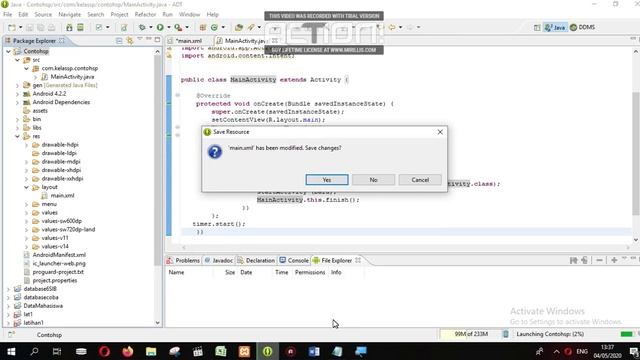Open the Run dropdown arrow
This screenshot has height=360, width=640.
tap(169, 27)
